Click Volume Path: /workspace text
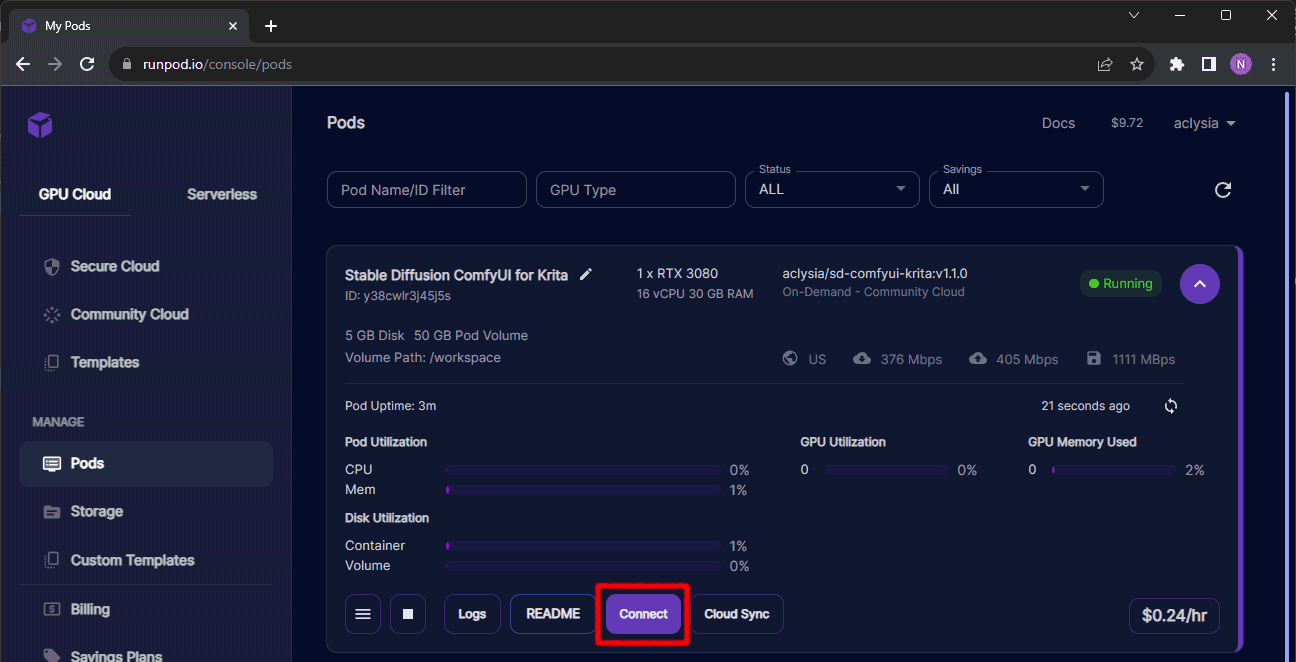The height and width of the screenshot is (662, 1296). 423,357
